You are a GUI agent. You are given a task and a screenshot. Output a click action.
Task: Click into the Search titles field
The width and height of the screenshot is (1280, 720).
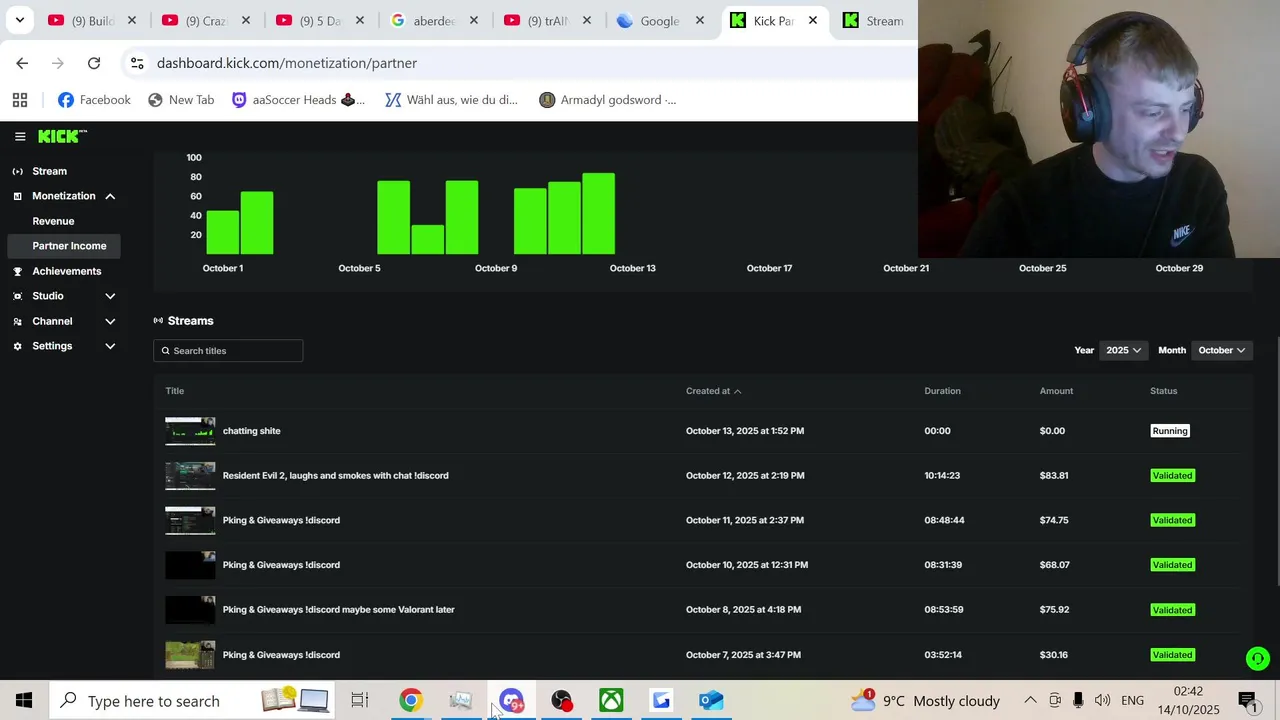point(228,351)
